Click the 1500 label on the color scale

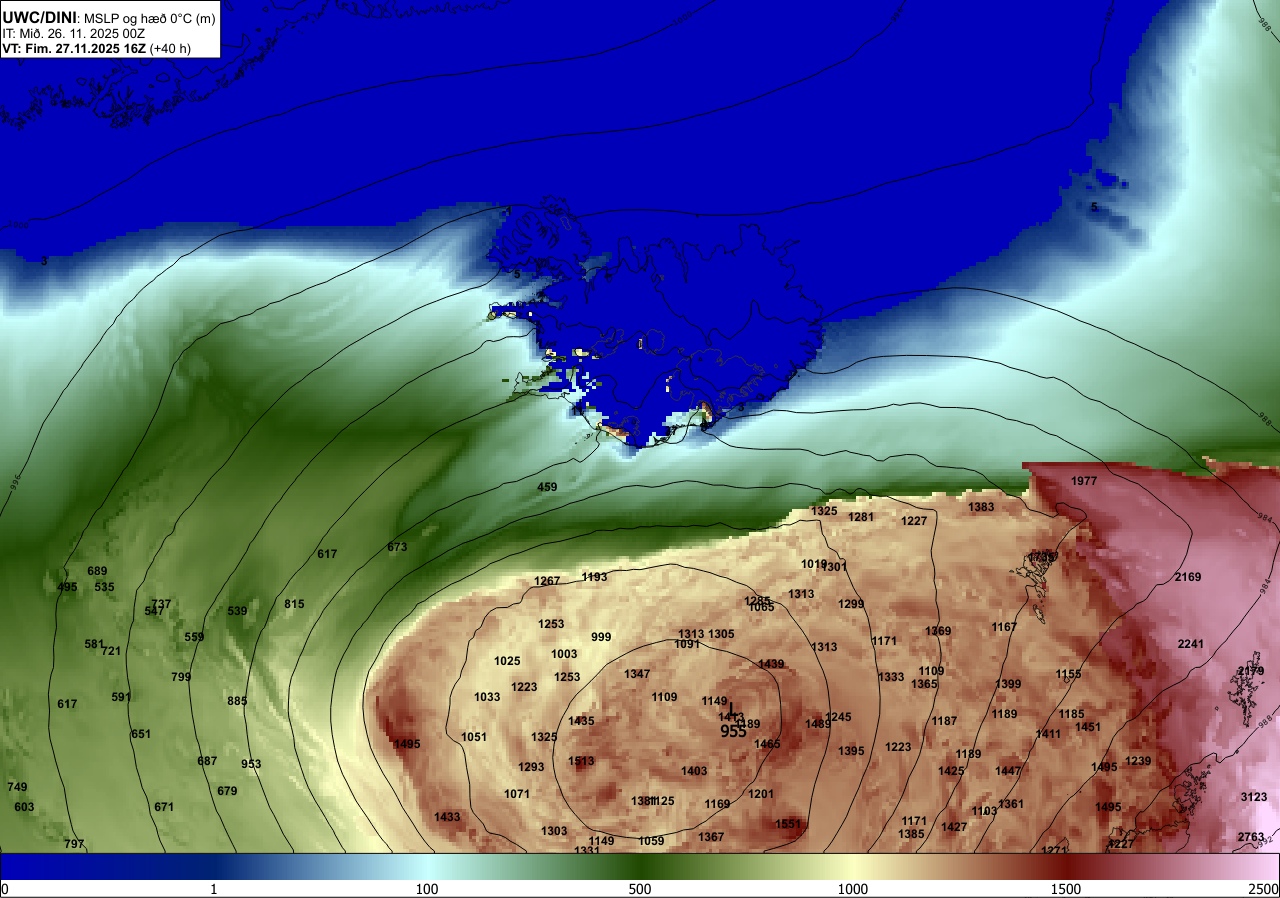point(1066,889)
